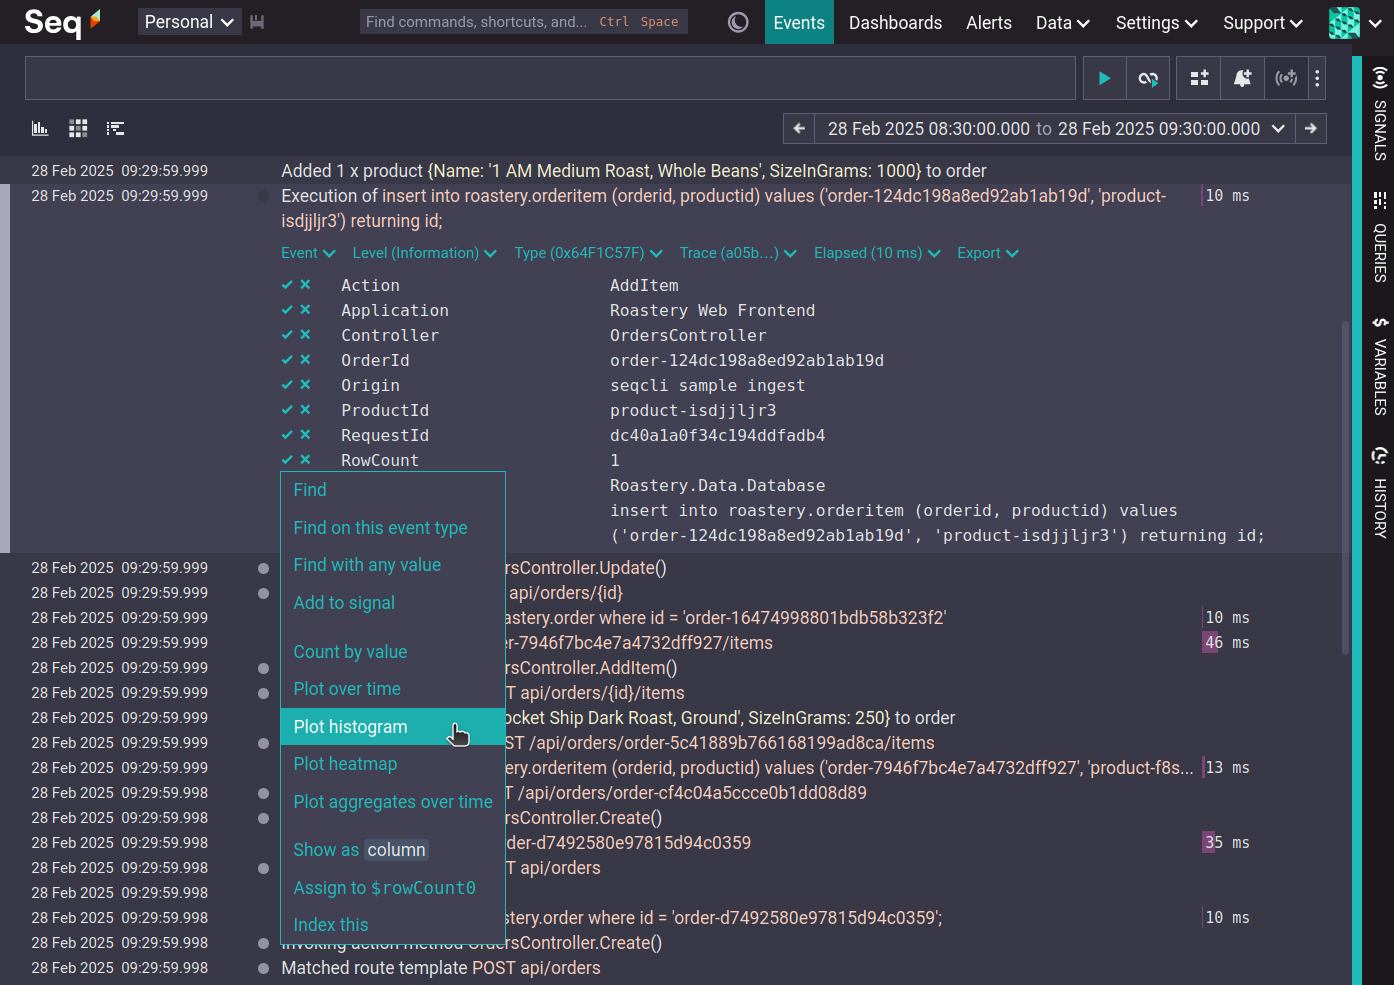Go to next time range arrow

coord(1311,128)
